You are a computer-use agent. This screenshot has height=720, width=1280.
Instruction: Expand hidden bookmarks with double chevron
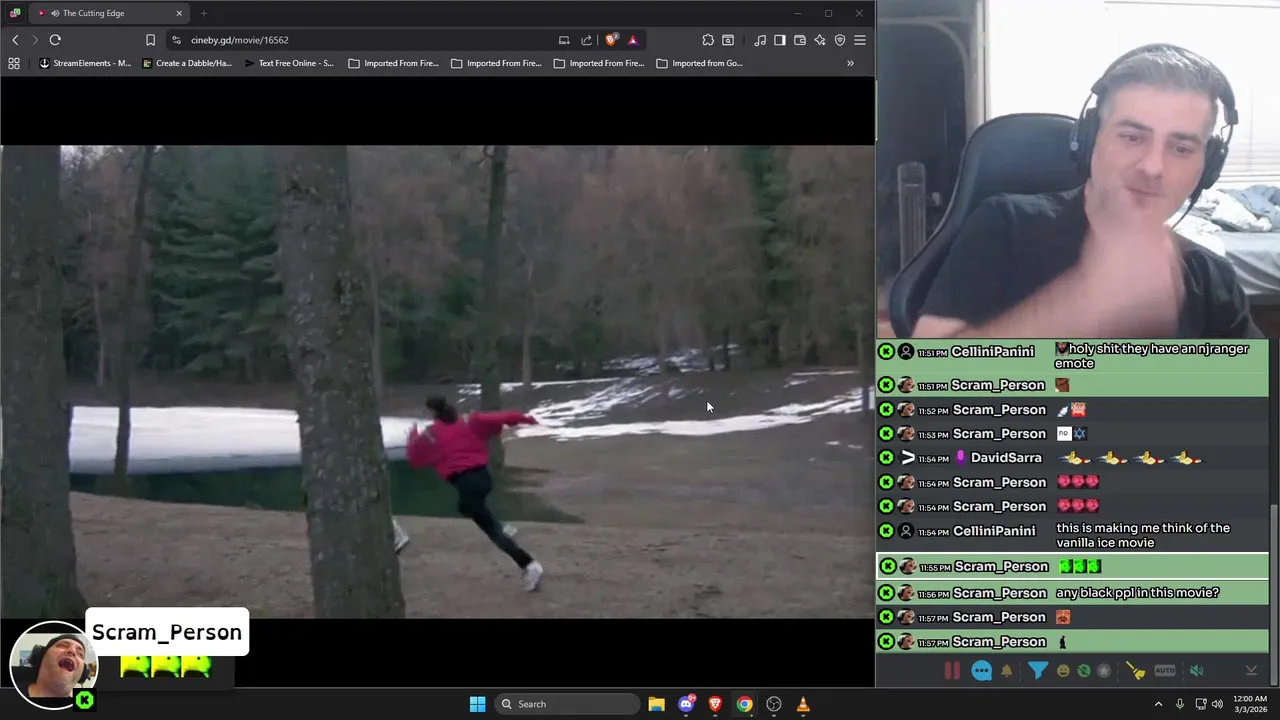coord(850,63)
